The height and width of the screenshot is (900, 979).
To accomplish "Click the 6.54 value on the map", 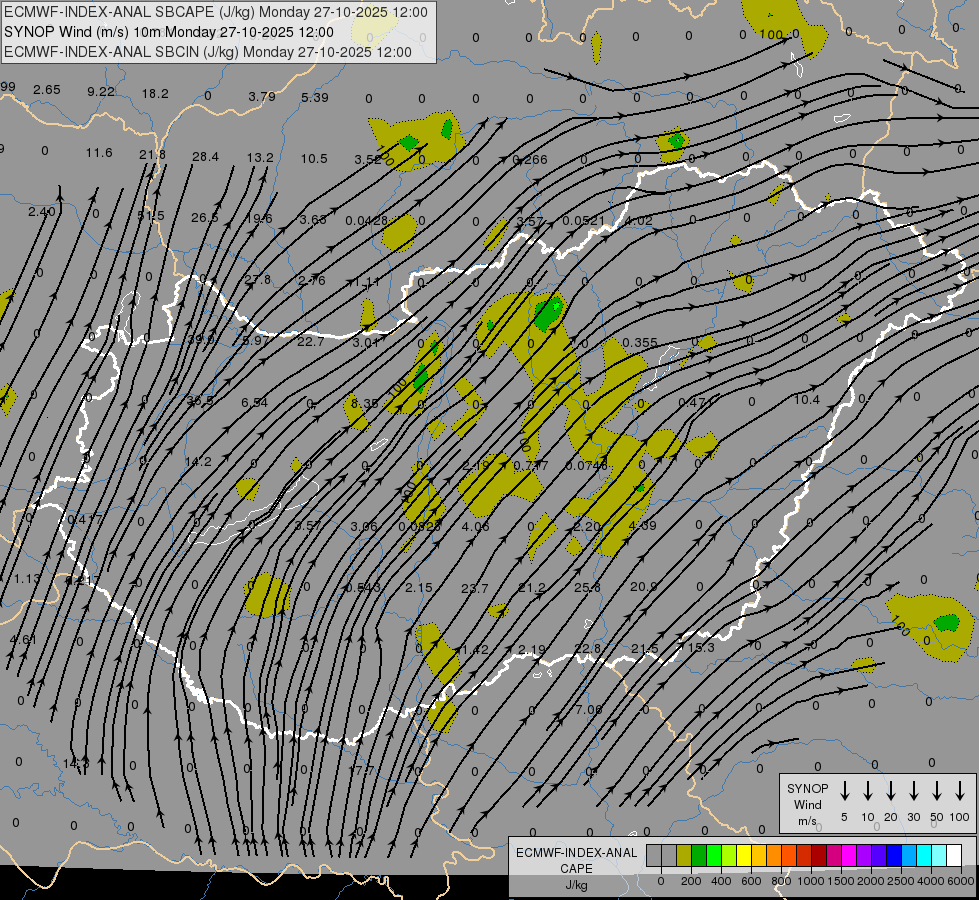I will (x=254, y=402).
